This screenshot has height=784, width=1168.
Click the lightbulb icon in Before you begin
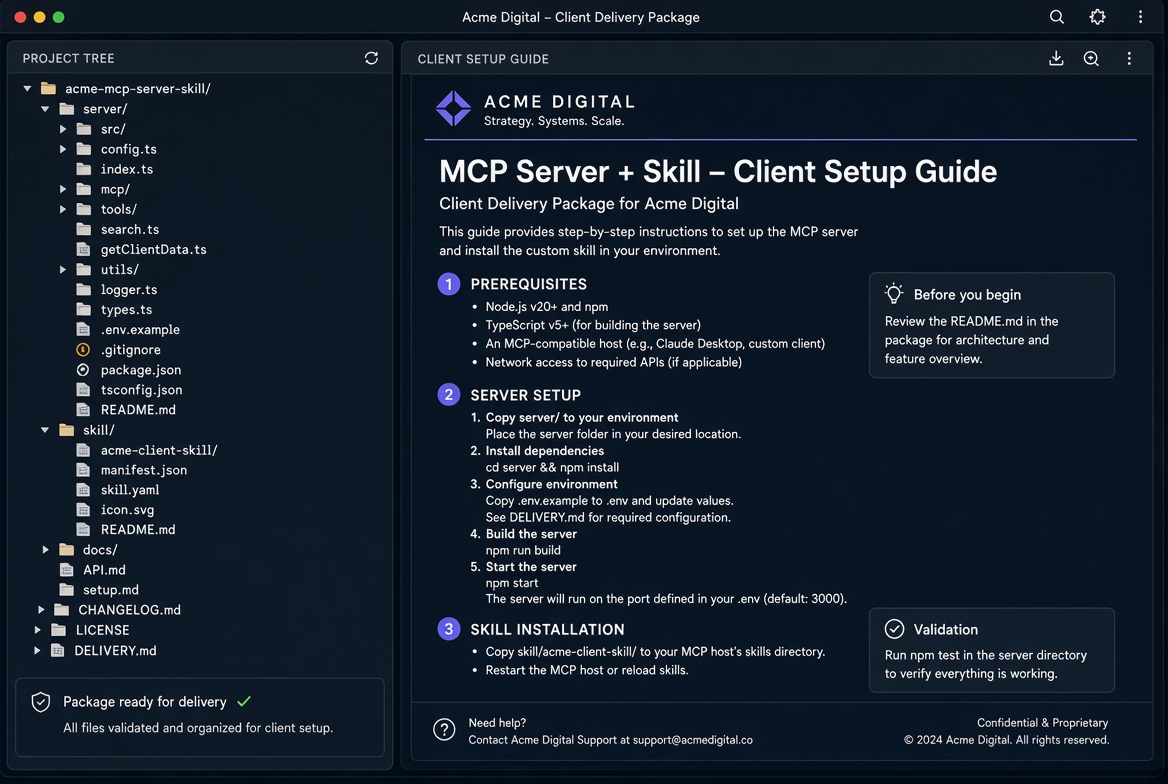tap(894, 294)
